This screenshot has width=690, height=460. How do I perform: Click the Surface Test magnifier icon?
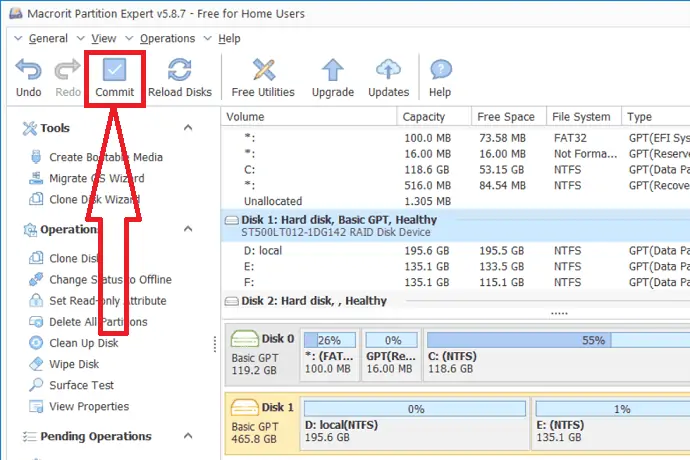click(x=36, y=385)
